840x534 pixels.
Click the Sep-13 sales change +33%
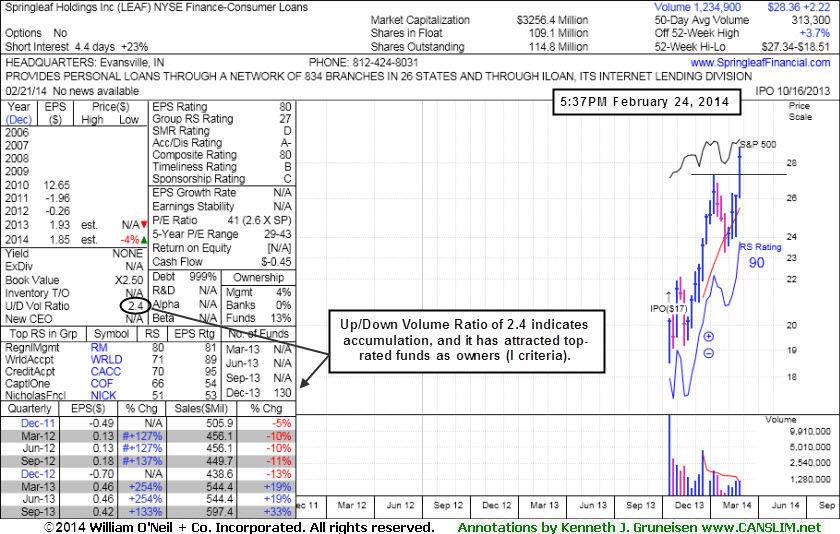[278, 512]
